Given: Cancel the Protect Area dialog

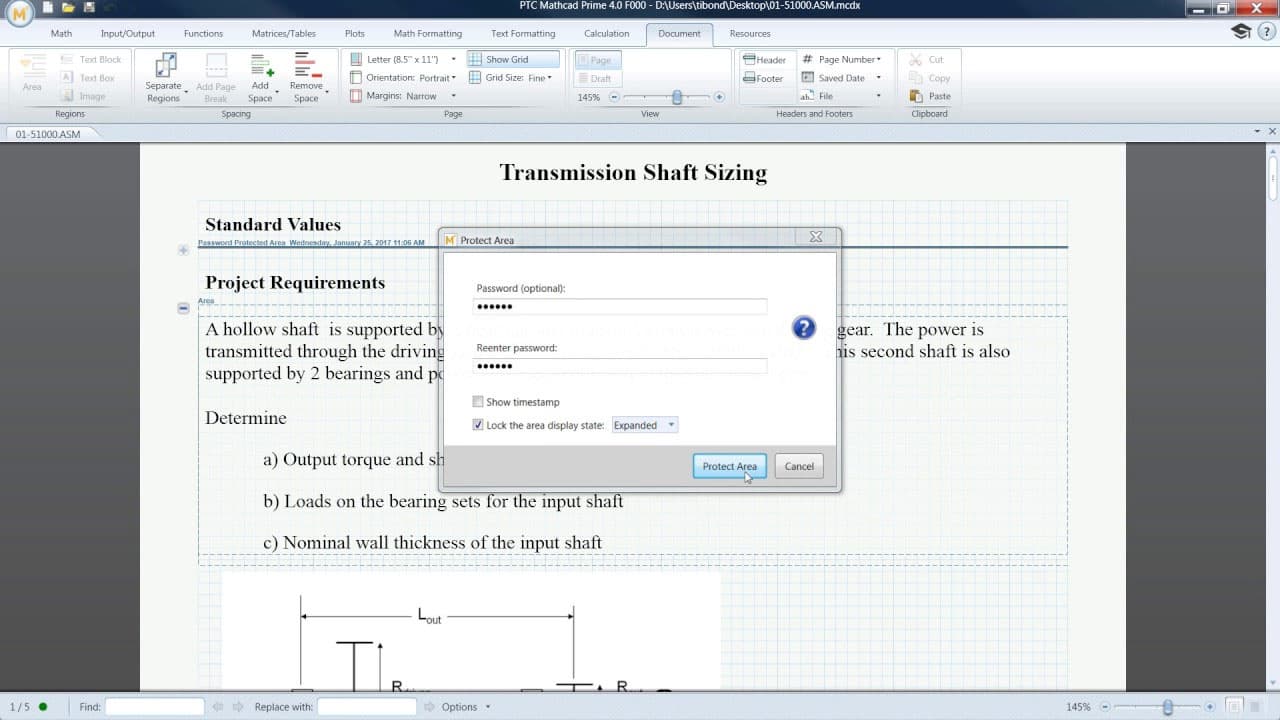Looking at the screenshot, I should click(x=798, y=465).
